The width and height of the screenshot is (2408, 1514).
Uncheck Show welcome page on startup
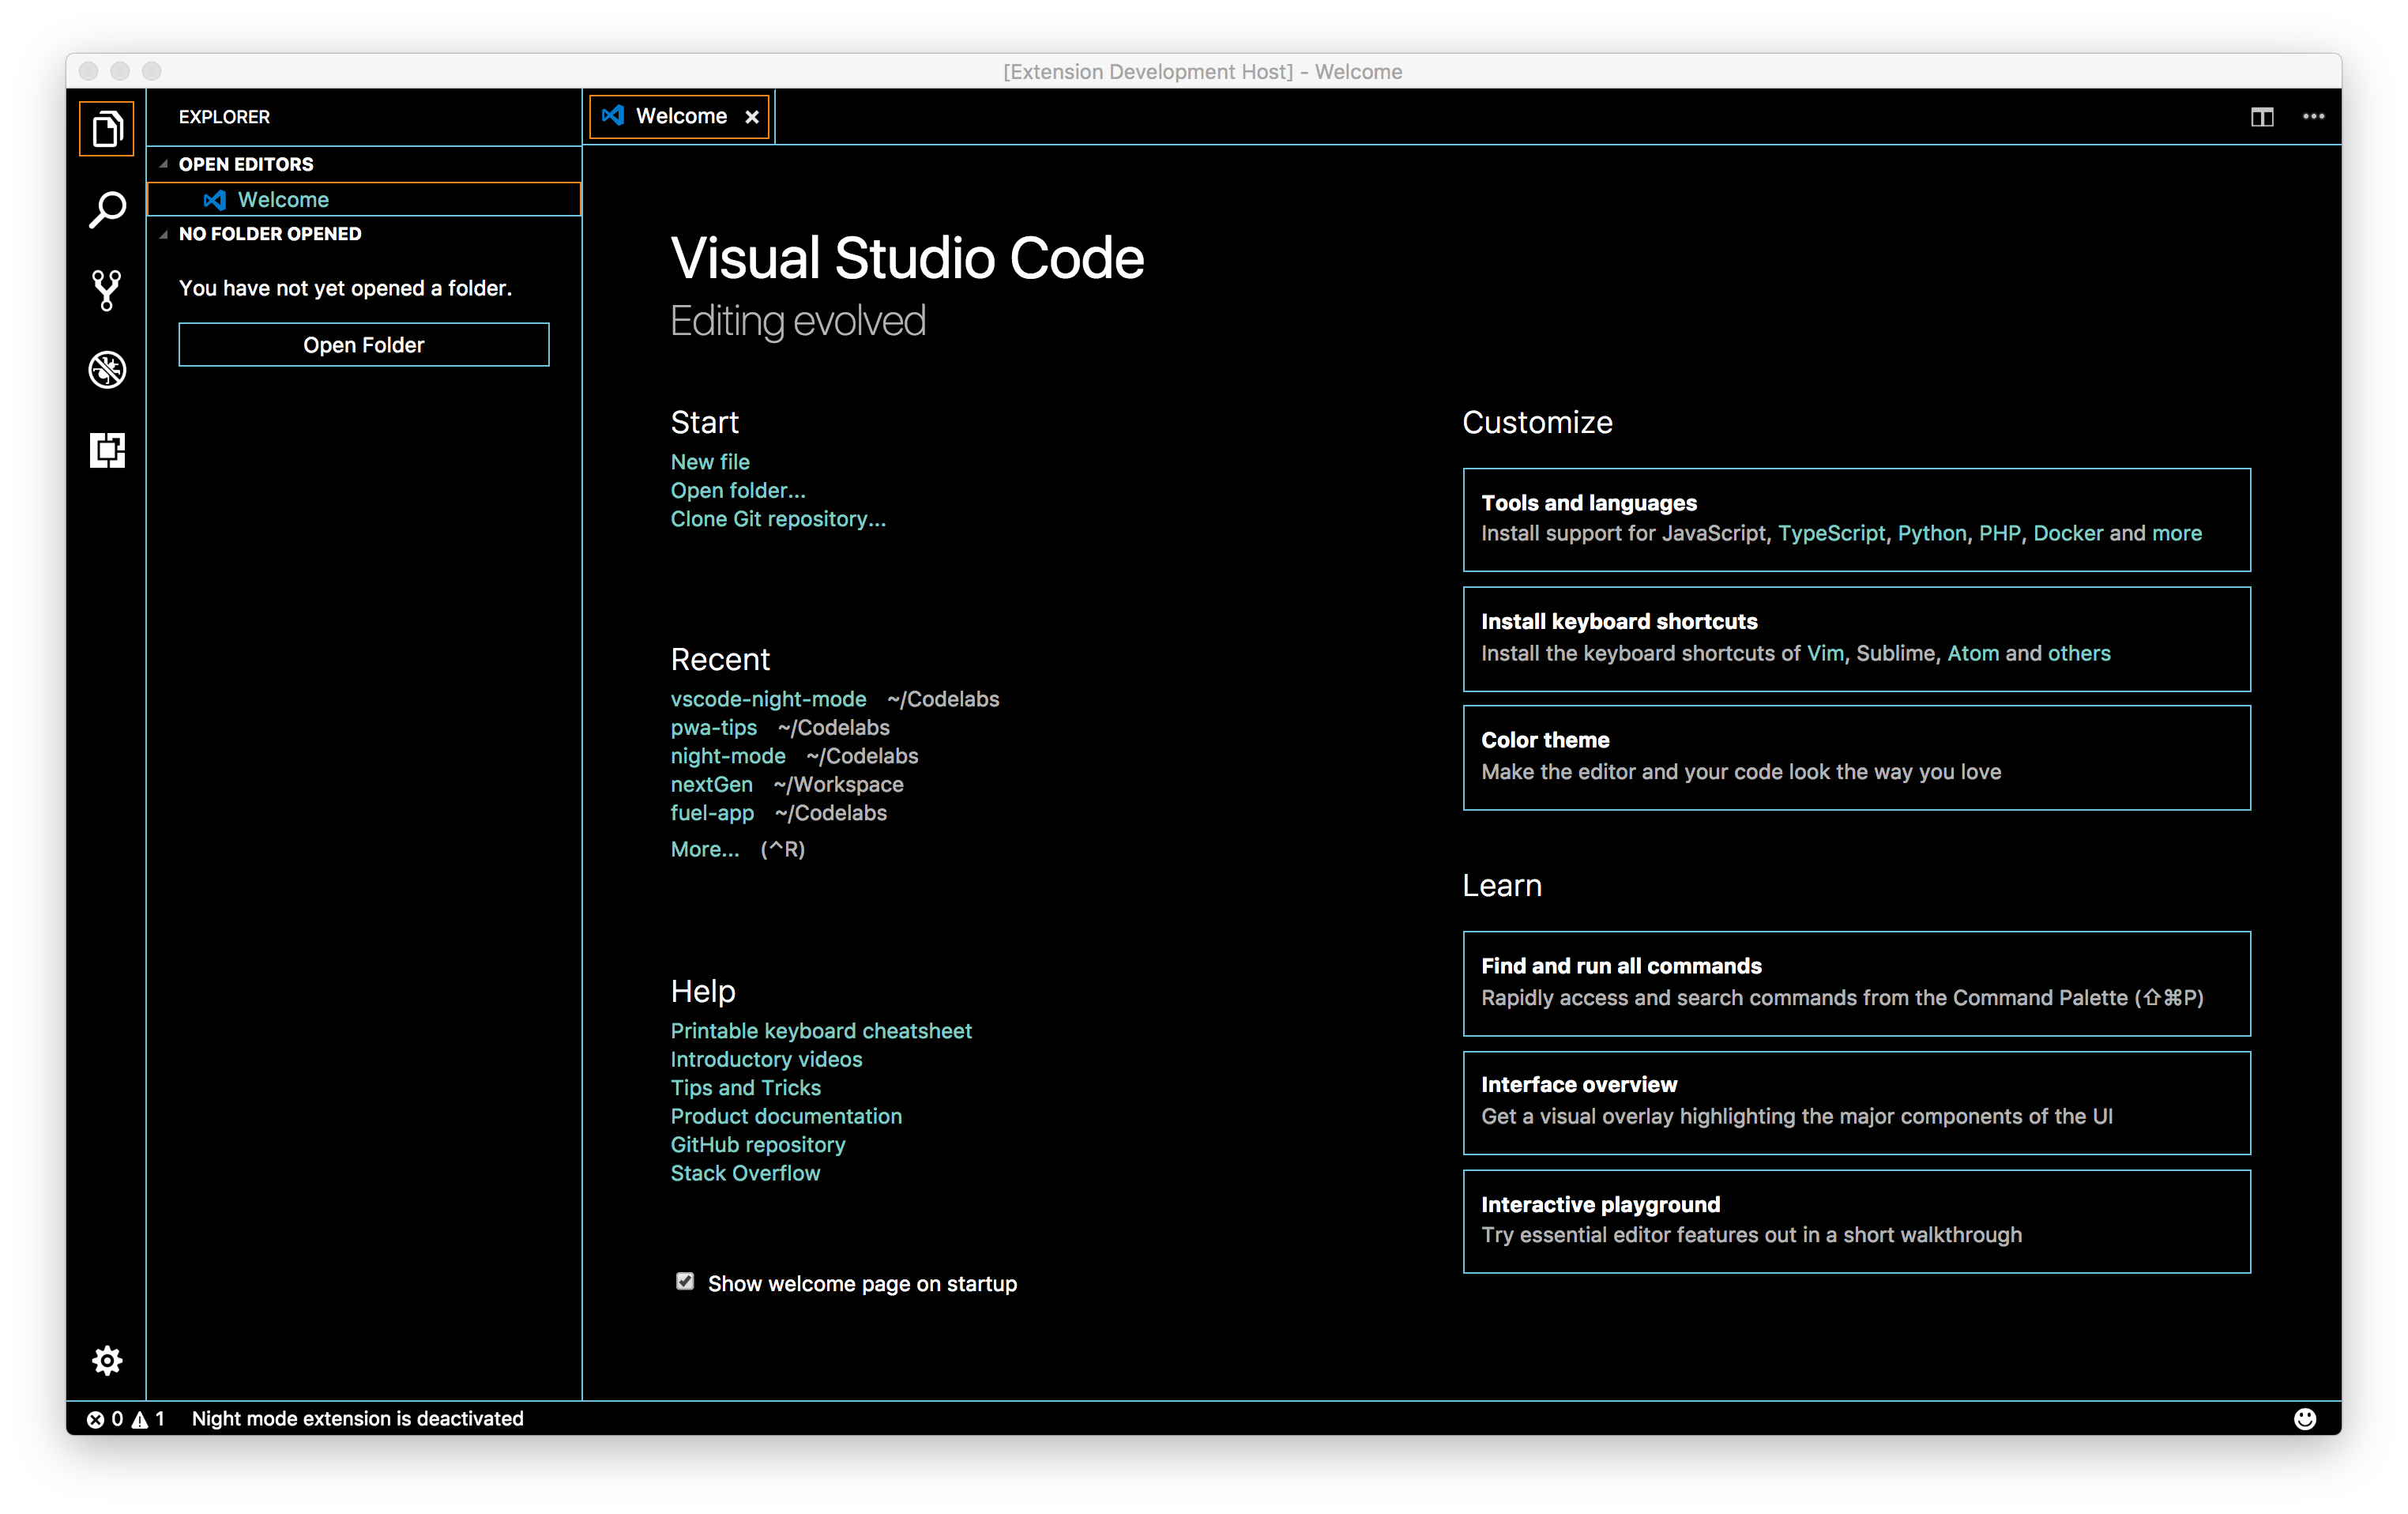[x=685, y=1282]
